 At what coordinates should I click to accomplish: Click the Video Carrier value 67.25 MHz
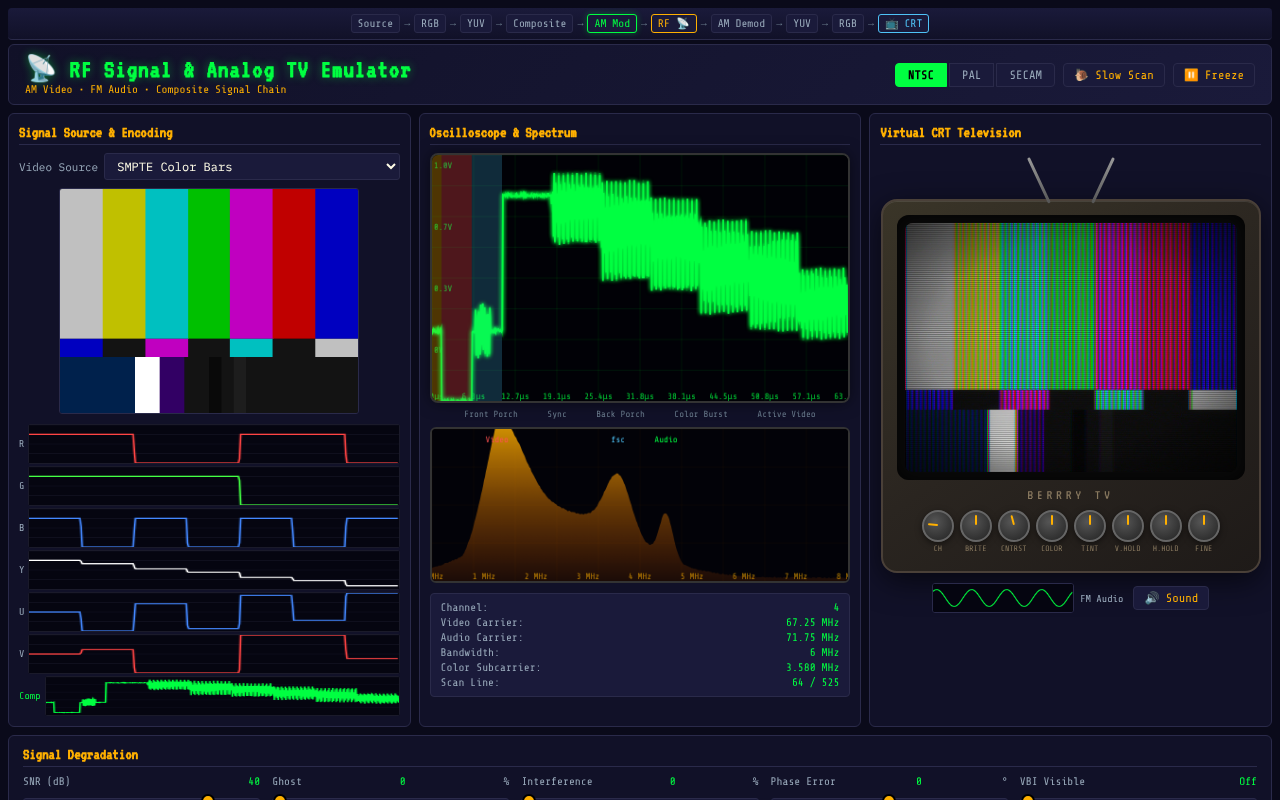pos(812,622)
